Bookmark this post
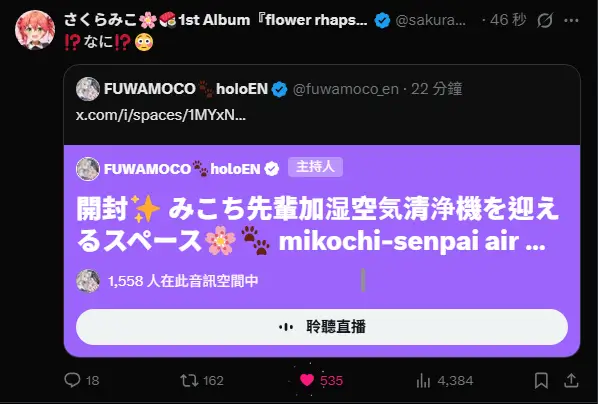 pos(541,380)
